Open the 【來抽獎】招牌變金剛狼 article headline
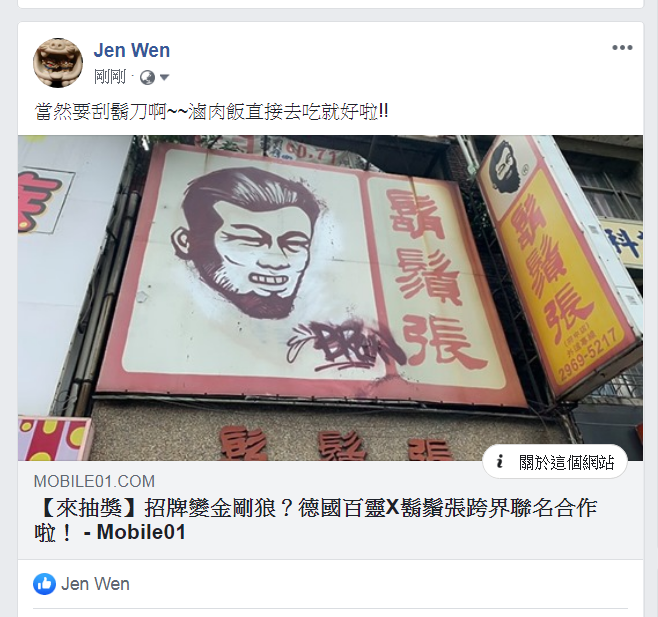The image size is (658, 617). (x=316, y=520)
